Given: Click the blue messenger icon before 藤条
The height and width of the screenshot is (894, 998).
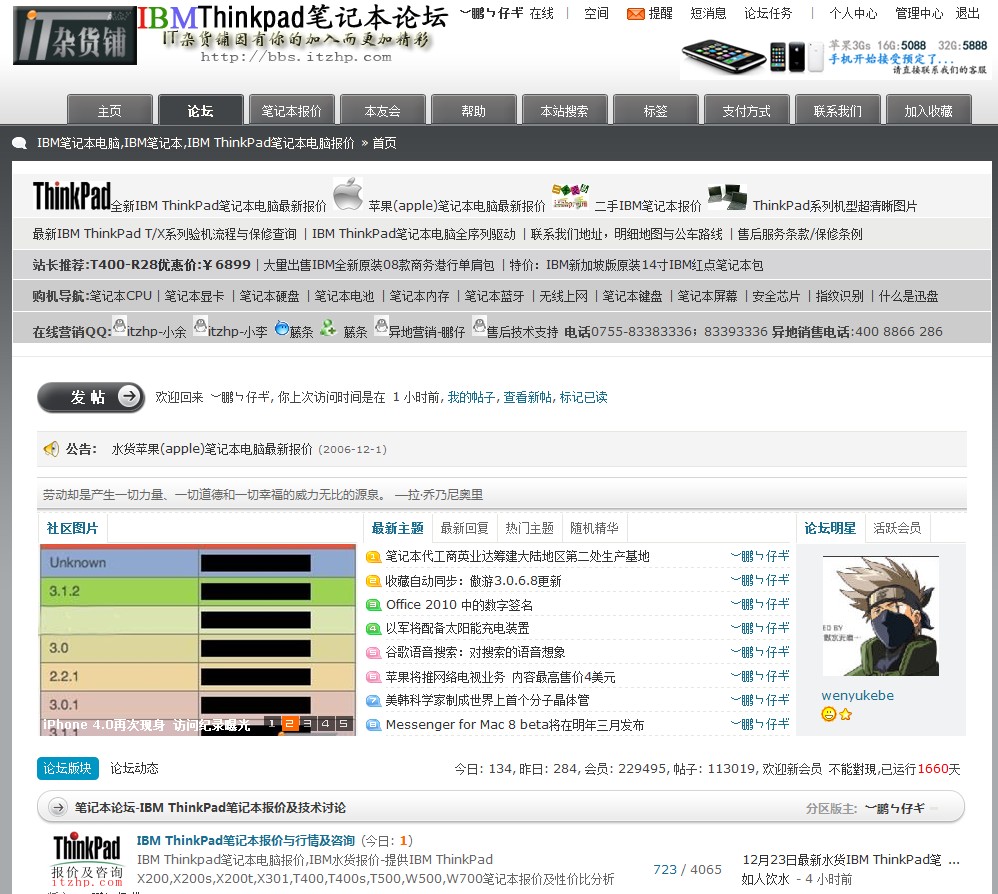Looking at the screenshot, I should pos(282,328).
